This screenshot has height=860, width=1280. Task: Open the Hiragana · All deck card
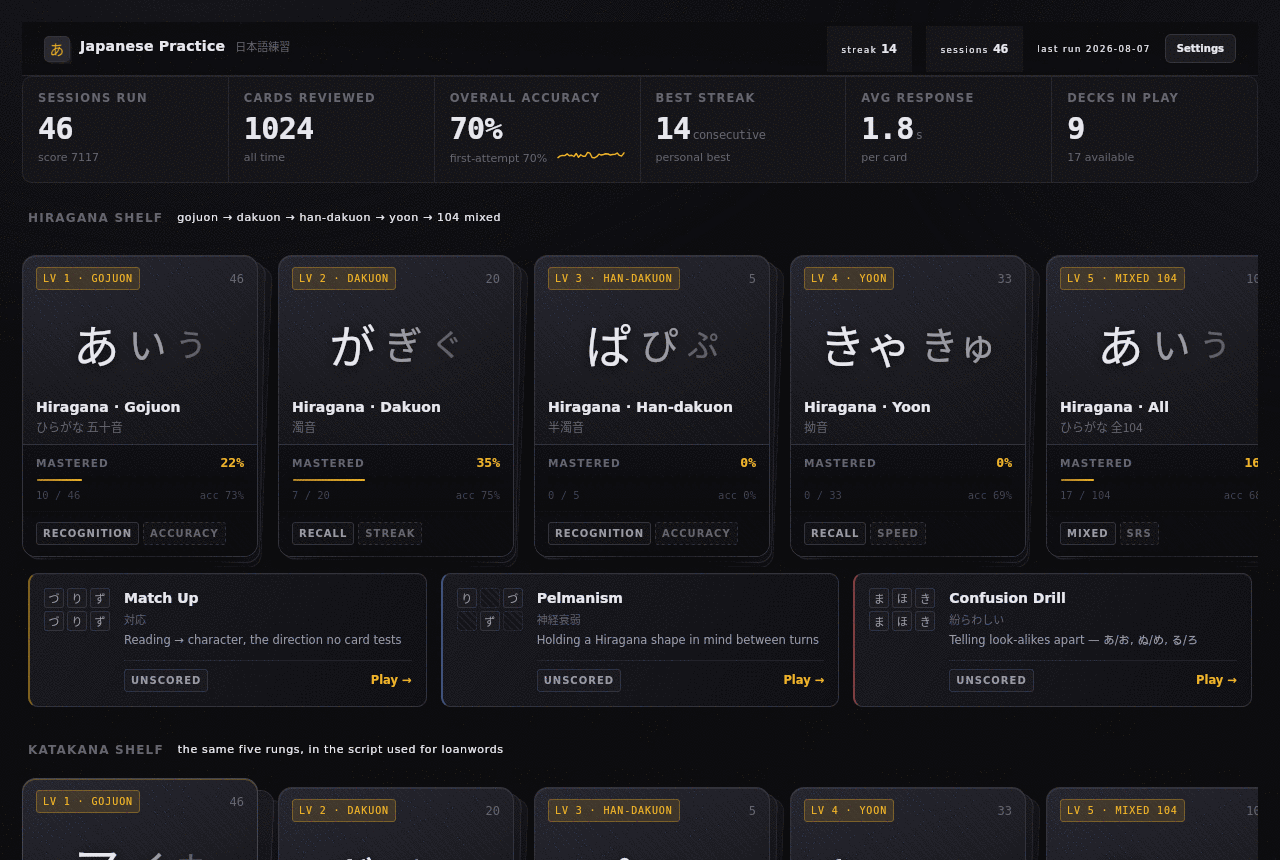[1152, 406]
